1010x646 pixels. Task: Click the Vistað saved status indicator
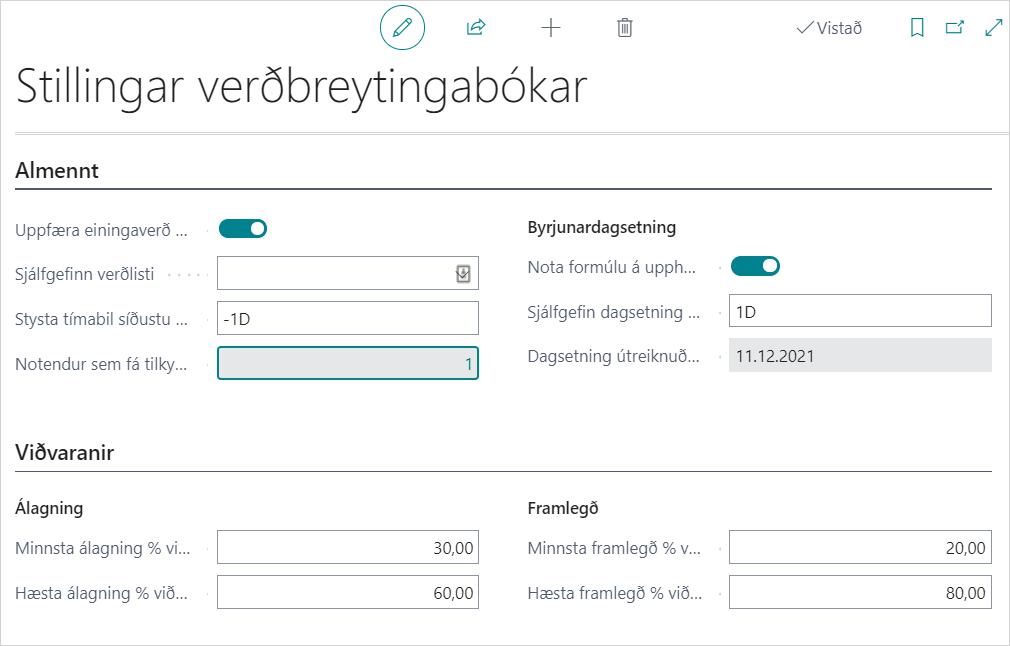[x=829, y=28]
